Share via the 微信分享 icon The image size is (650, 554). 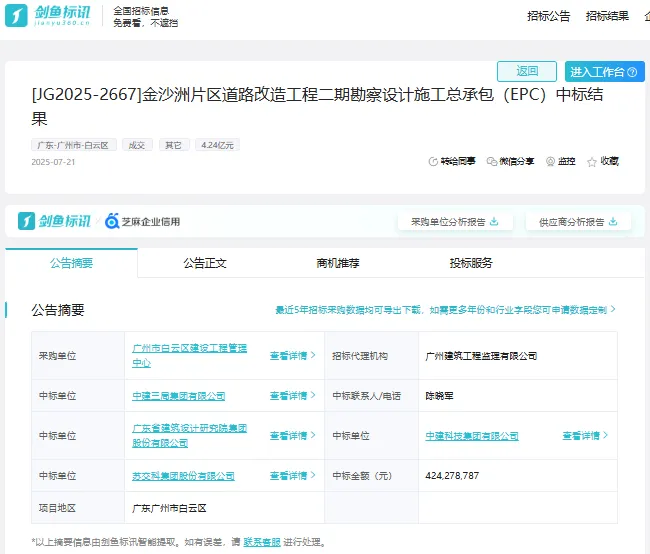coord(491,161)
